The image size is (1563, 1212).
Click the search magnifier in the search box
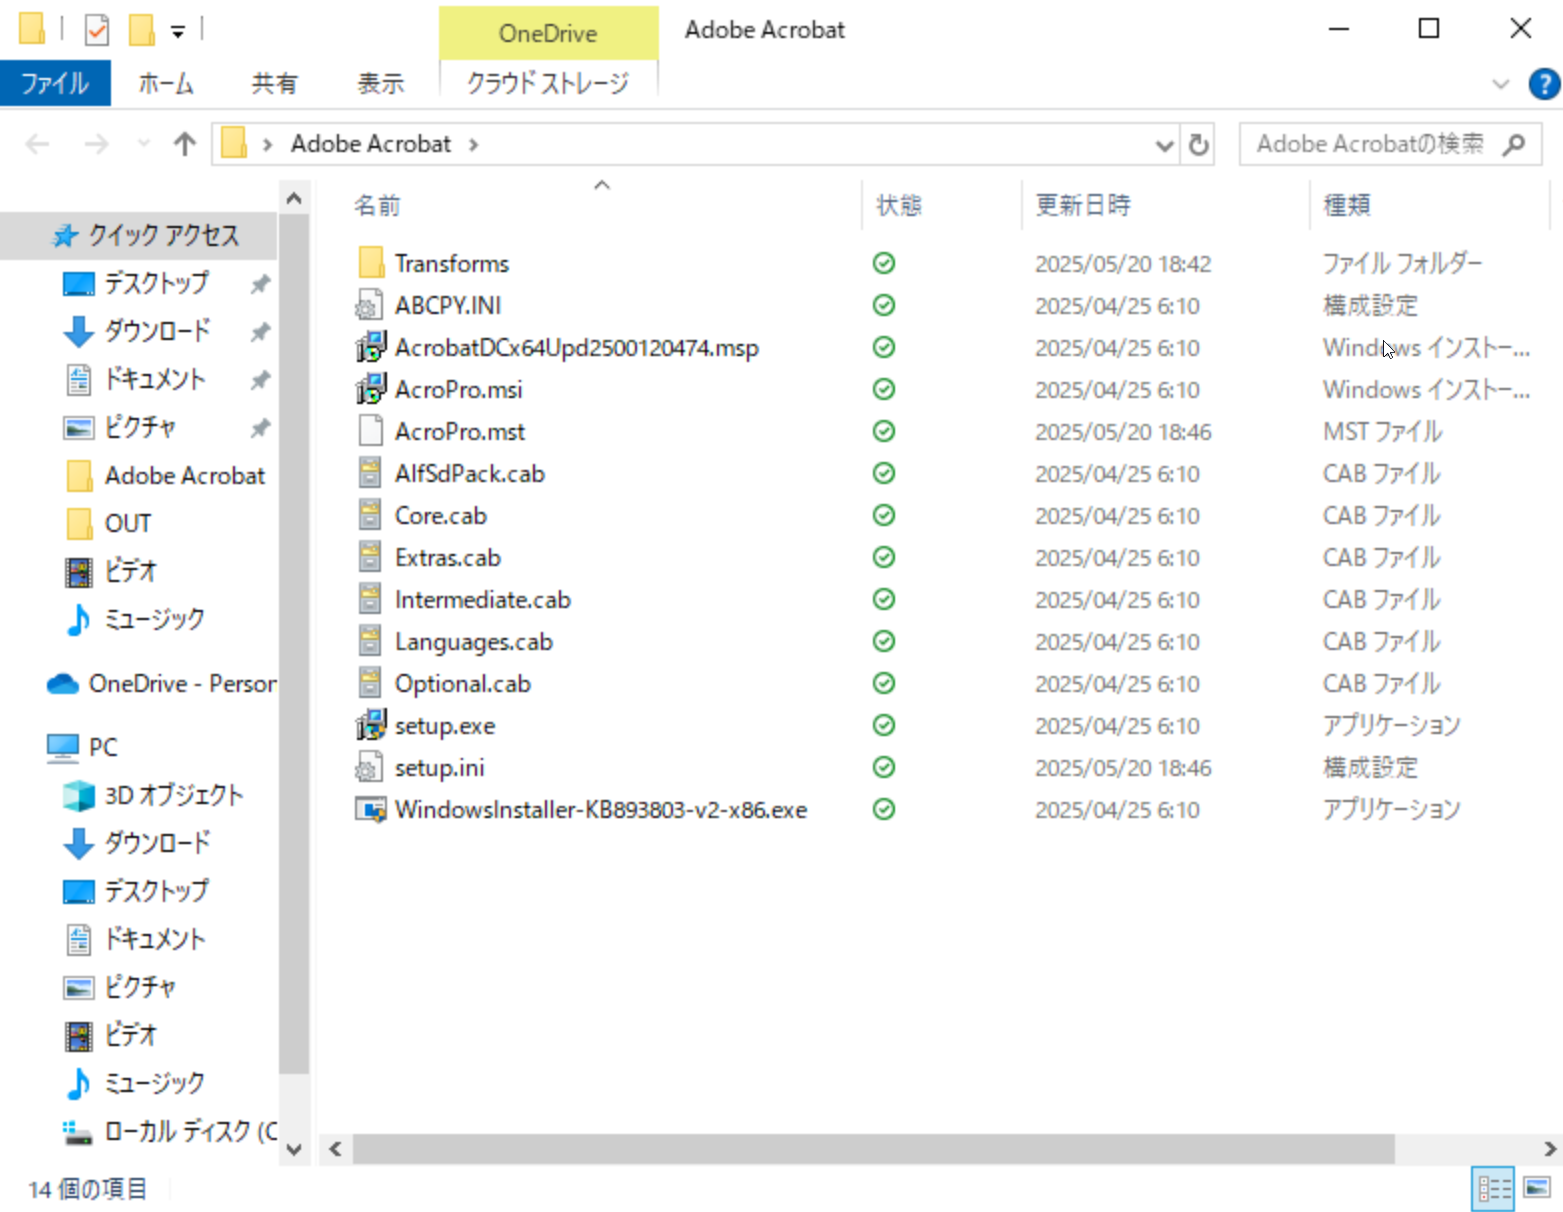coord(1514,144)
